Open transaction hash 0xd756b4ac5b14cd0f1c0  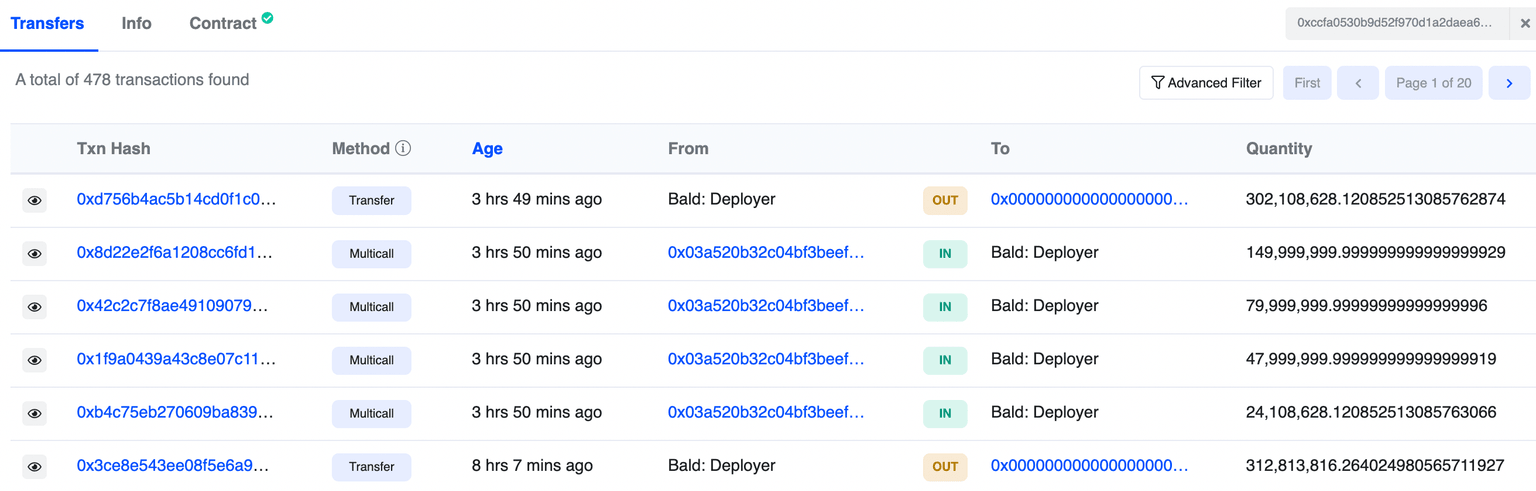(x=176, y=199)
